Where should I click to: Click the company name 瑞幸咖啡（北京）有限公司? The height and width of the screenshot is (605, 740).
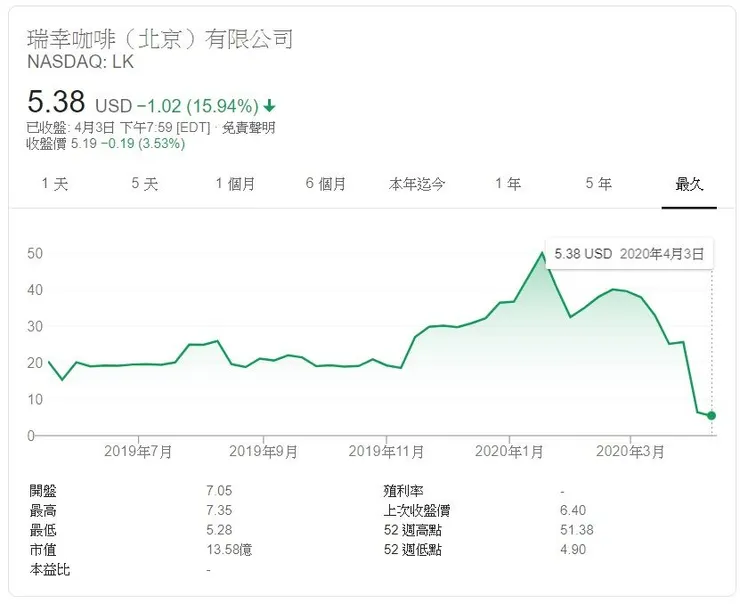(160, 39)
